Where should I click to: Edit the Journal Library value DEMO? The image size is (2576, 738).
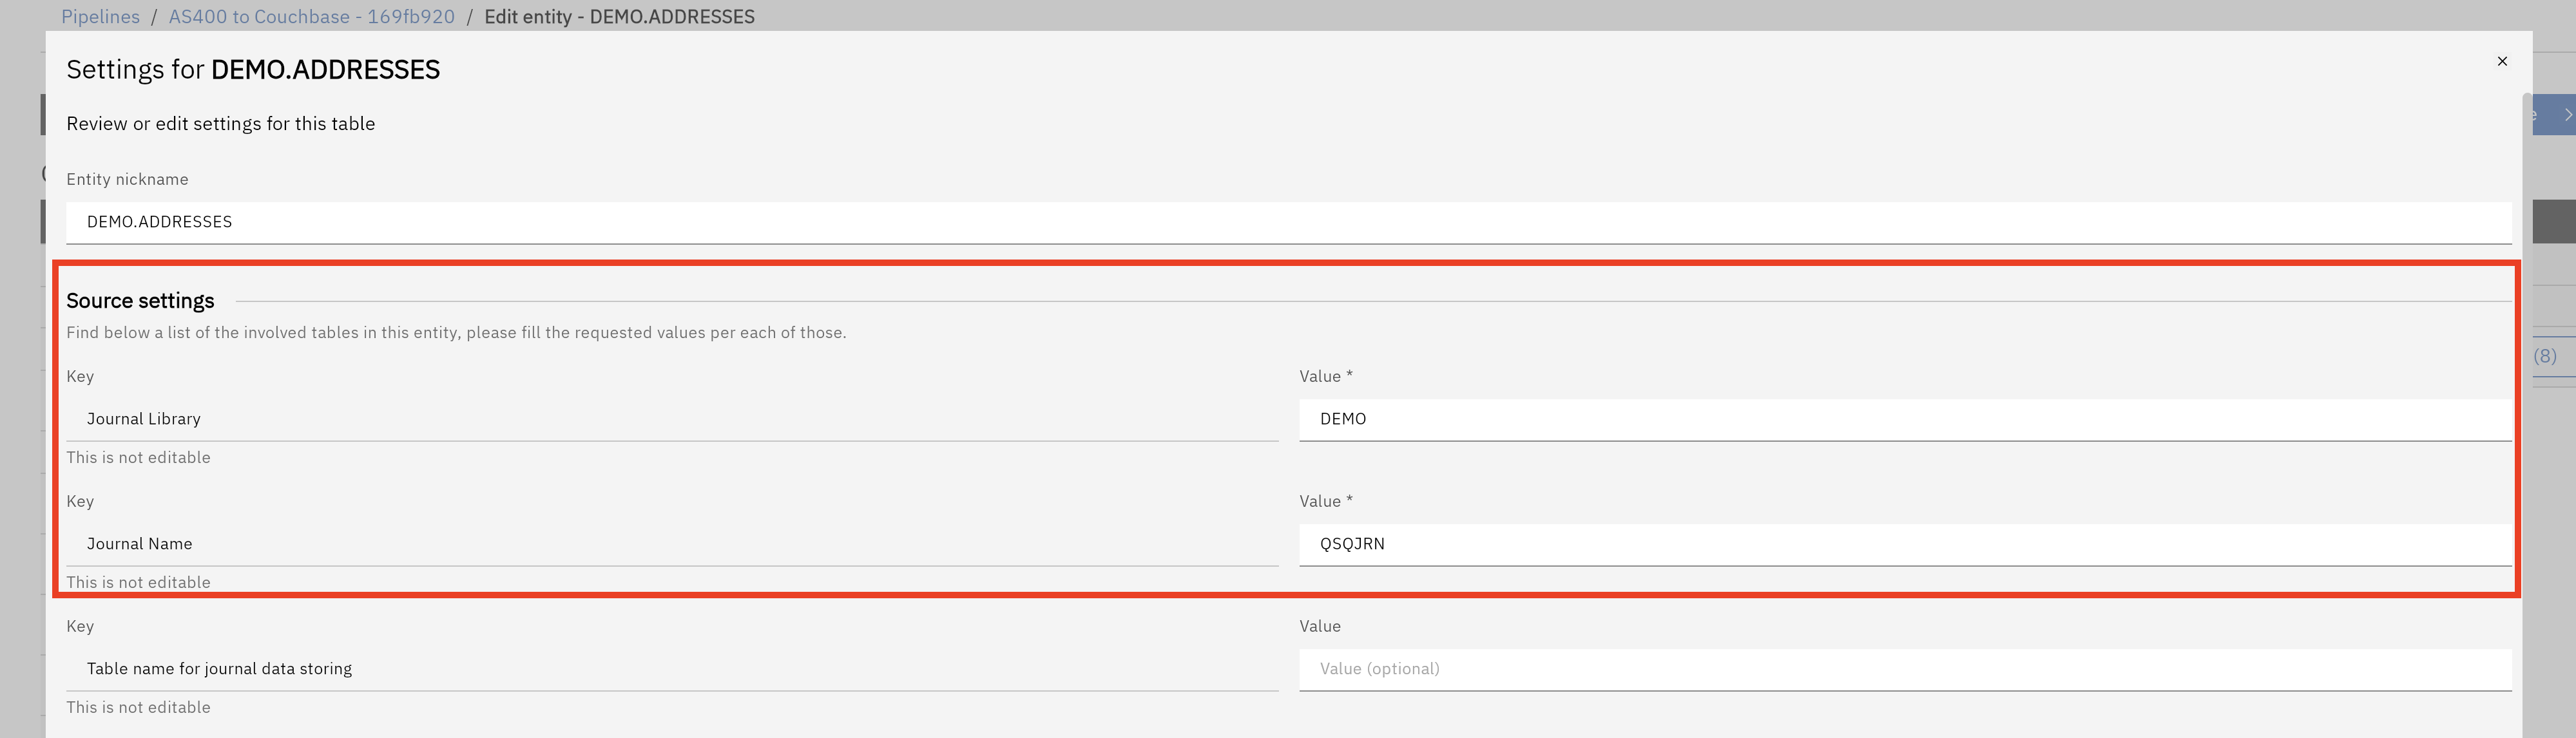pos(1905,419)
